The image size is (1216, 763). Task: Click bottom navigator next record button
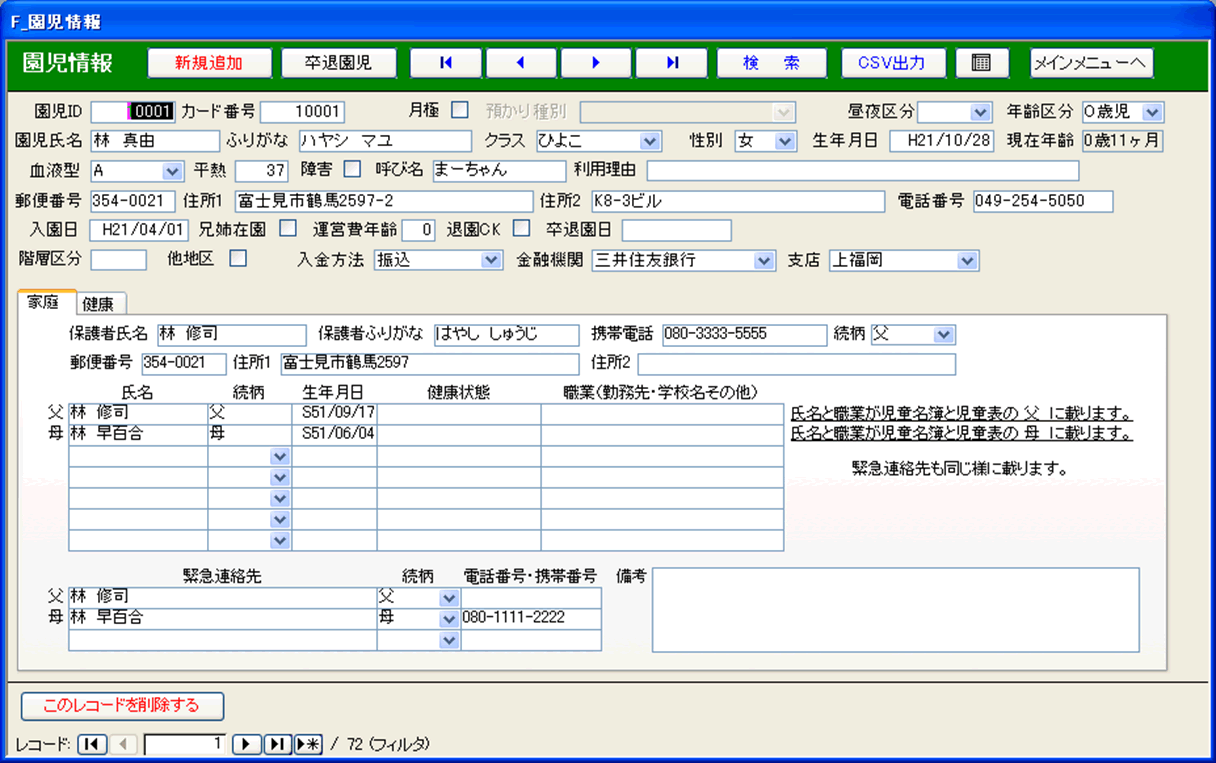coord(246,744)
